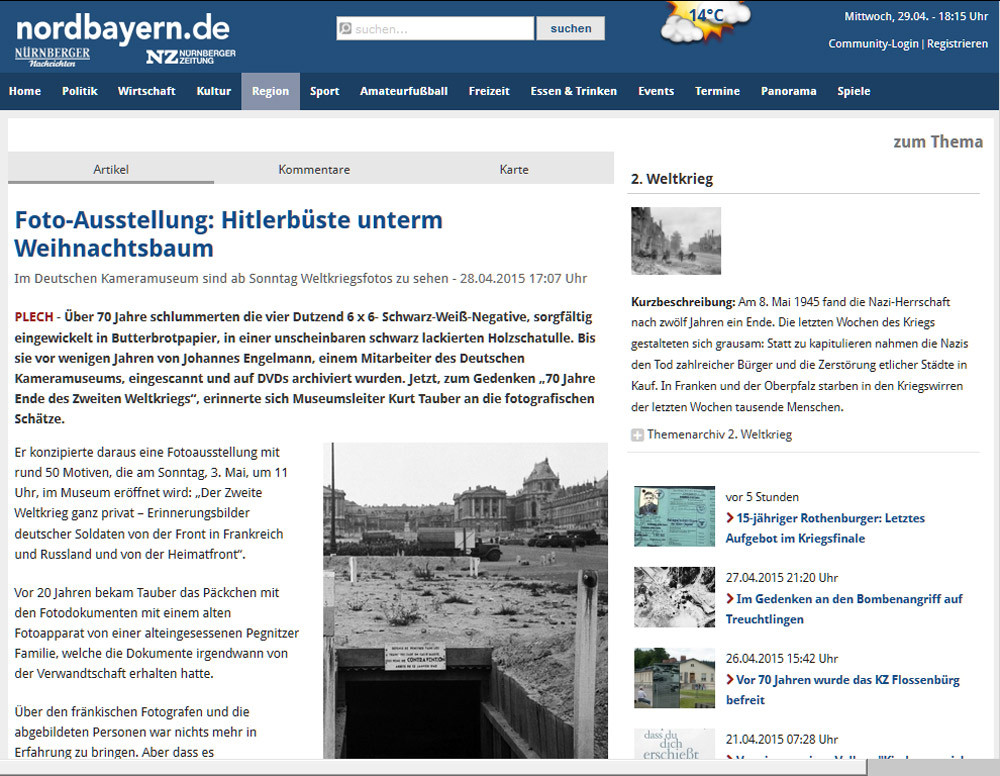
Task: Click the zum Thema heading
Action: click(x=938, y=142)
